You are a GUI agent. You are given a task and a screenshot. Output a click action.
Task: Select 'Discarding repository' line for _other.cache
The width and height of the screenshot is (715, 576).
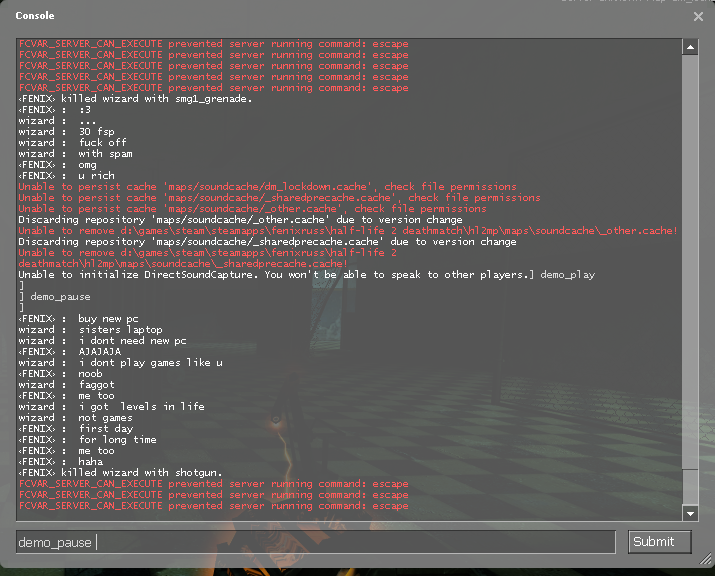click(x=240, y=219)
